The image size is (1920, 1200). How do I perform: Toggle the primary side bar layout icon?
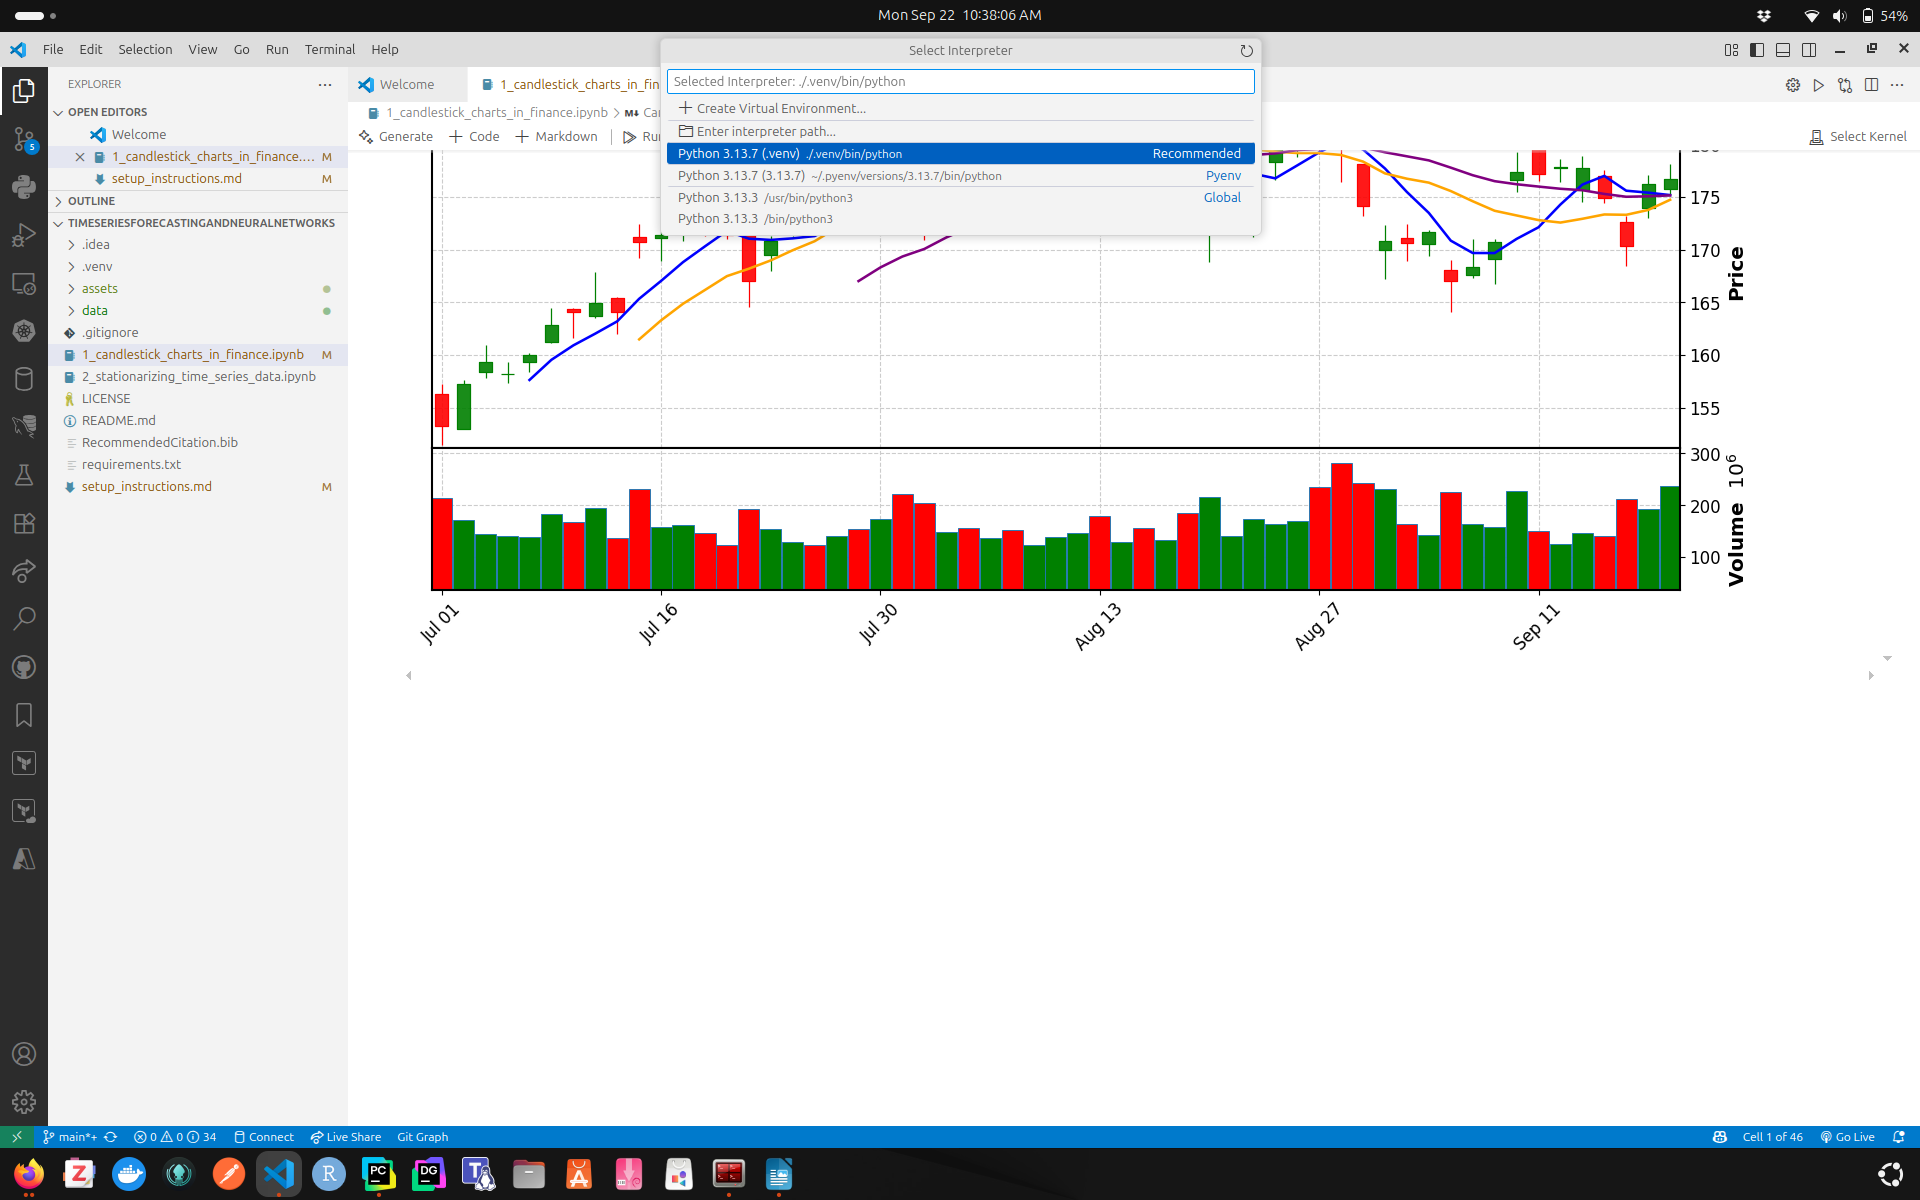click(1757, 50)
